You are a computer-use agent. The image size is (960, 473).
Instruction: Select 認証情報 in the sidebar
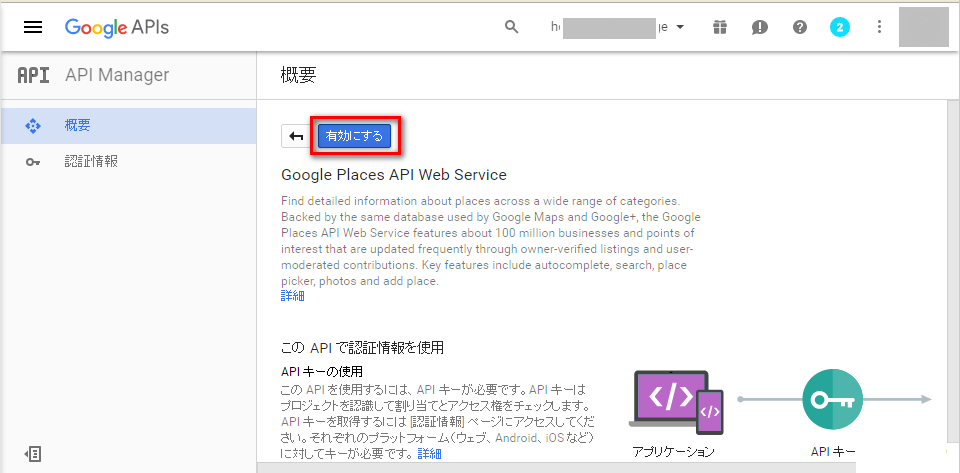tap(129, 162)
